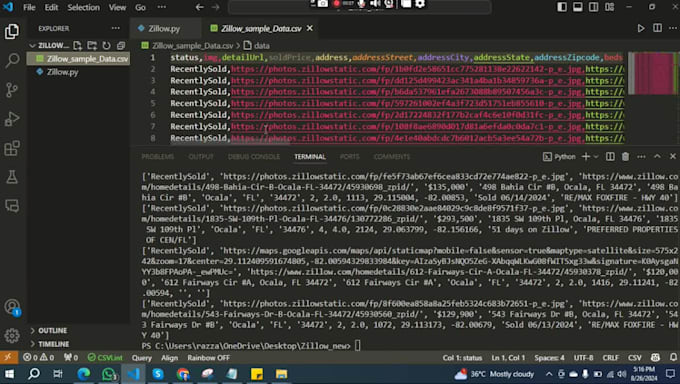Open notifications bell in status bar
This screenshot has height=384, width=680.
coord(673,358)
